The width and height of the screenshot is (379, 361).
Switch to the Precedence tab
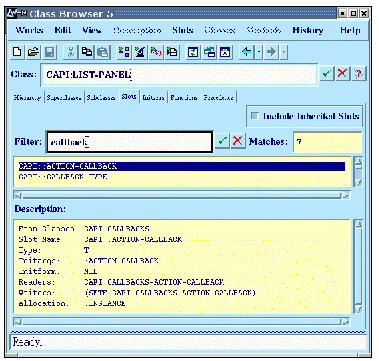point(218,98)
